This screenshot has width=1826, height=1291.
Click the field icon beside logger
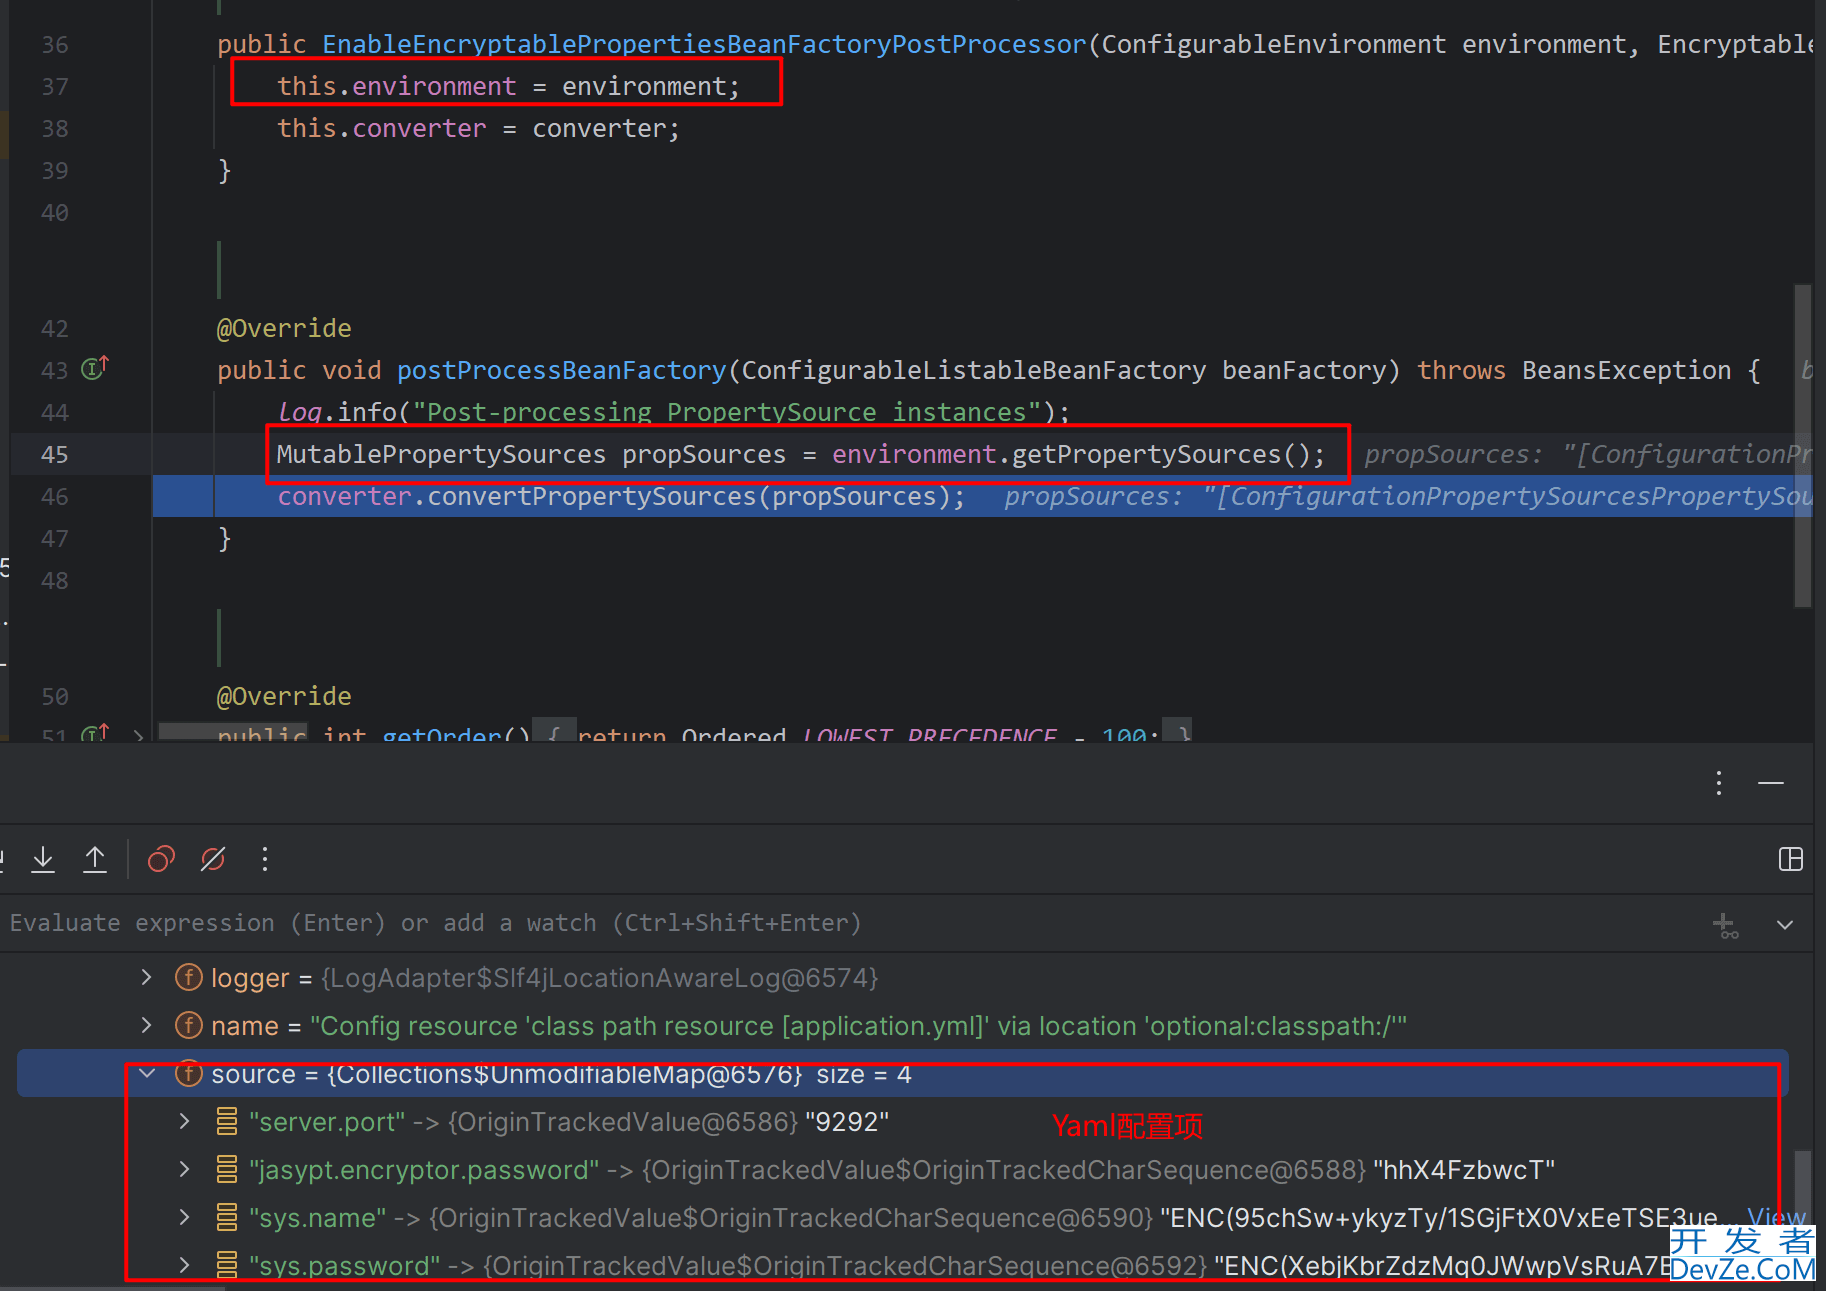click(189, 977)
